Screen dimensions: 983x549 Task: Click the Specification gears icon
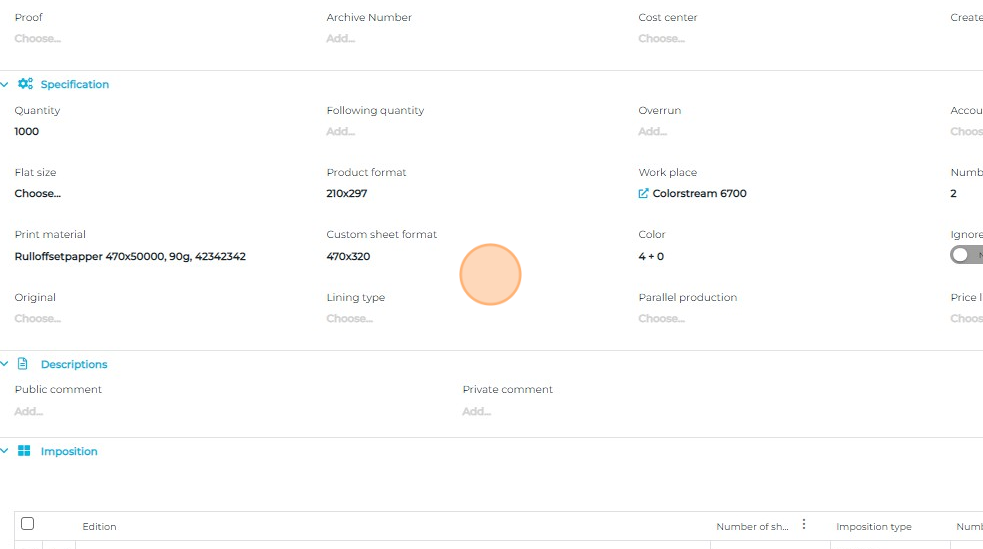25,84
